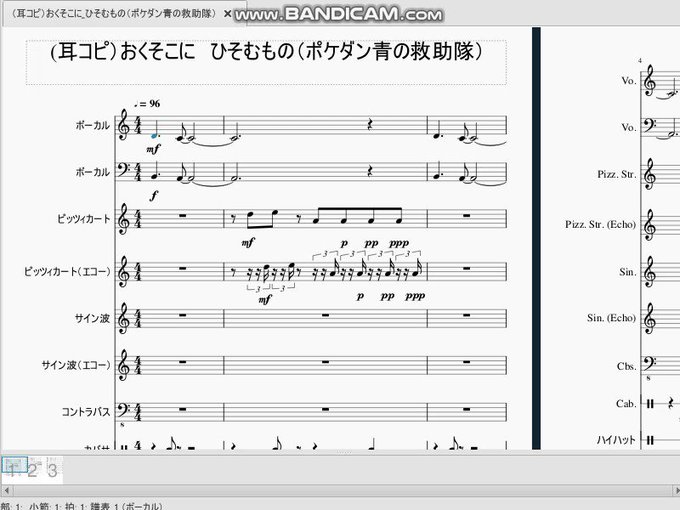The height and width of the screenshot is (510, 680).
Task: Click the サイン波 instrument name
Action: click(92, 318)
